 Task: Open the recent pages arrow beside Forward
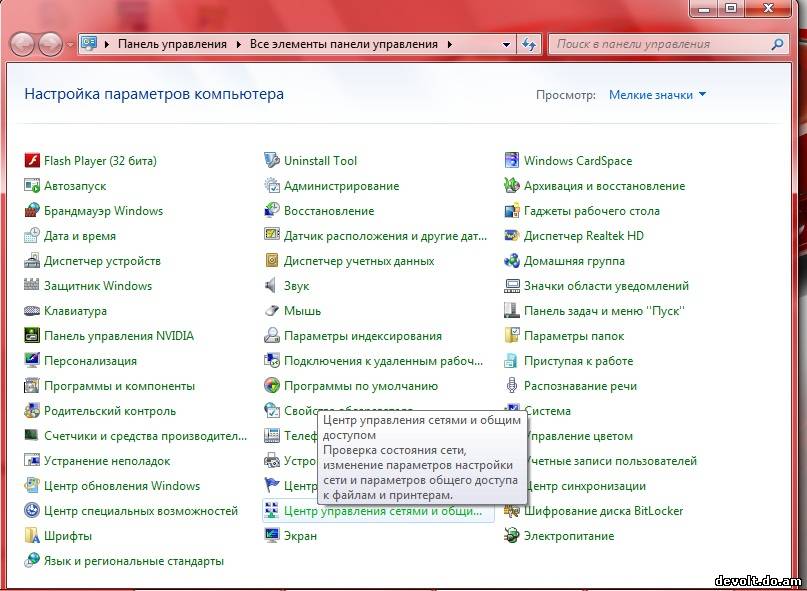[70, 45]
